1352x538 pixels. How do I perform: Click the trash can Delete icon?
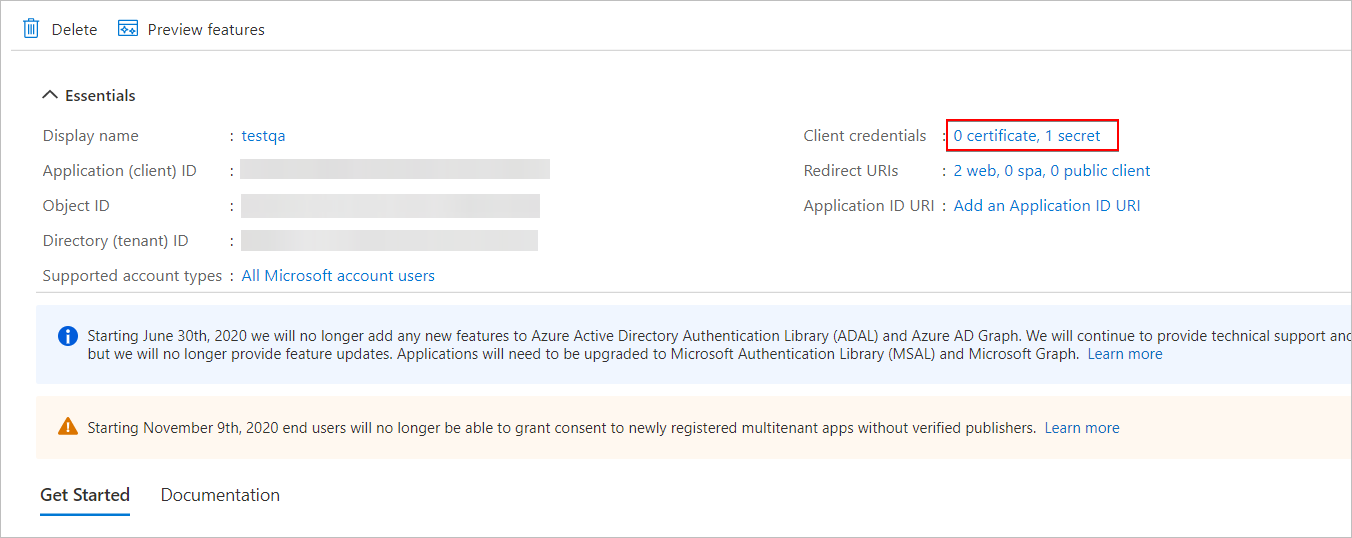31,29
